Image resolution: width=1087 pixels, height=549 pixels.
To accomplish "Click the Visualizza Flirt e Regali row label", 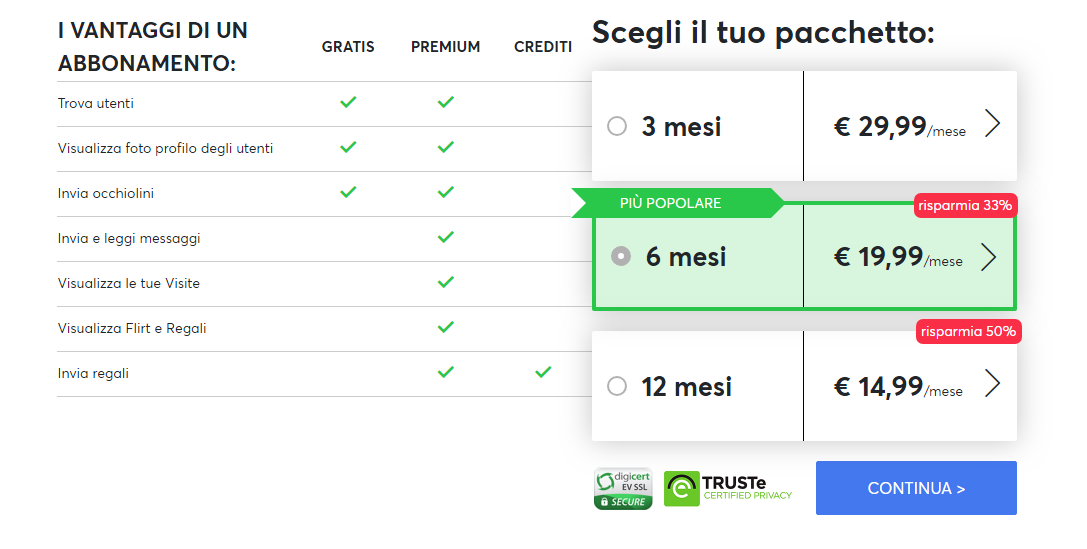I will [132, 329].
